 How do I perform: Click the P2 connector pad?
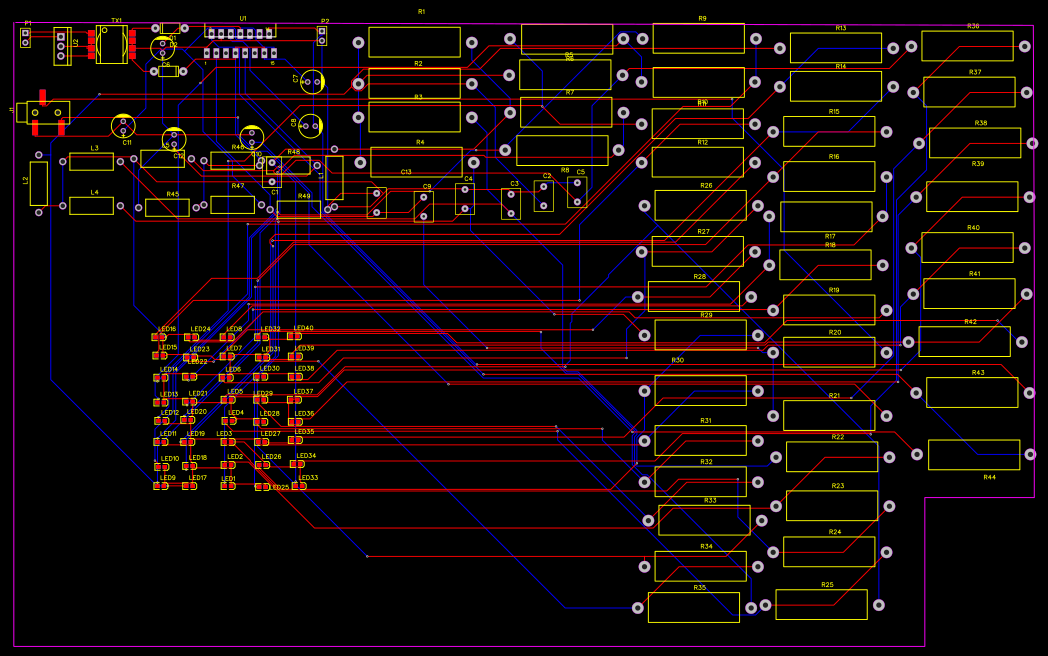(323, 34)
